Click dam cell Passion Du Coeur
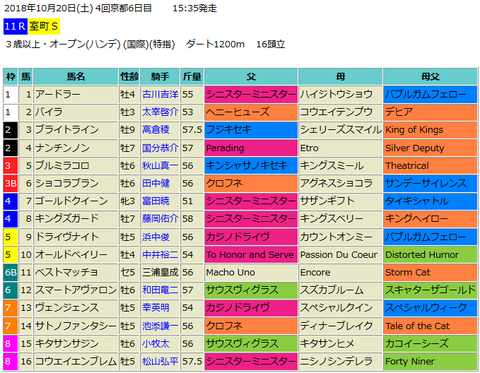 click(x=340, y=255)
